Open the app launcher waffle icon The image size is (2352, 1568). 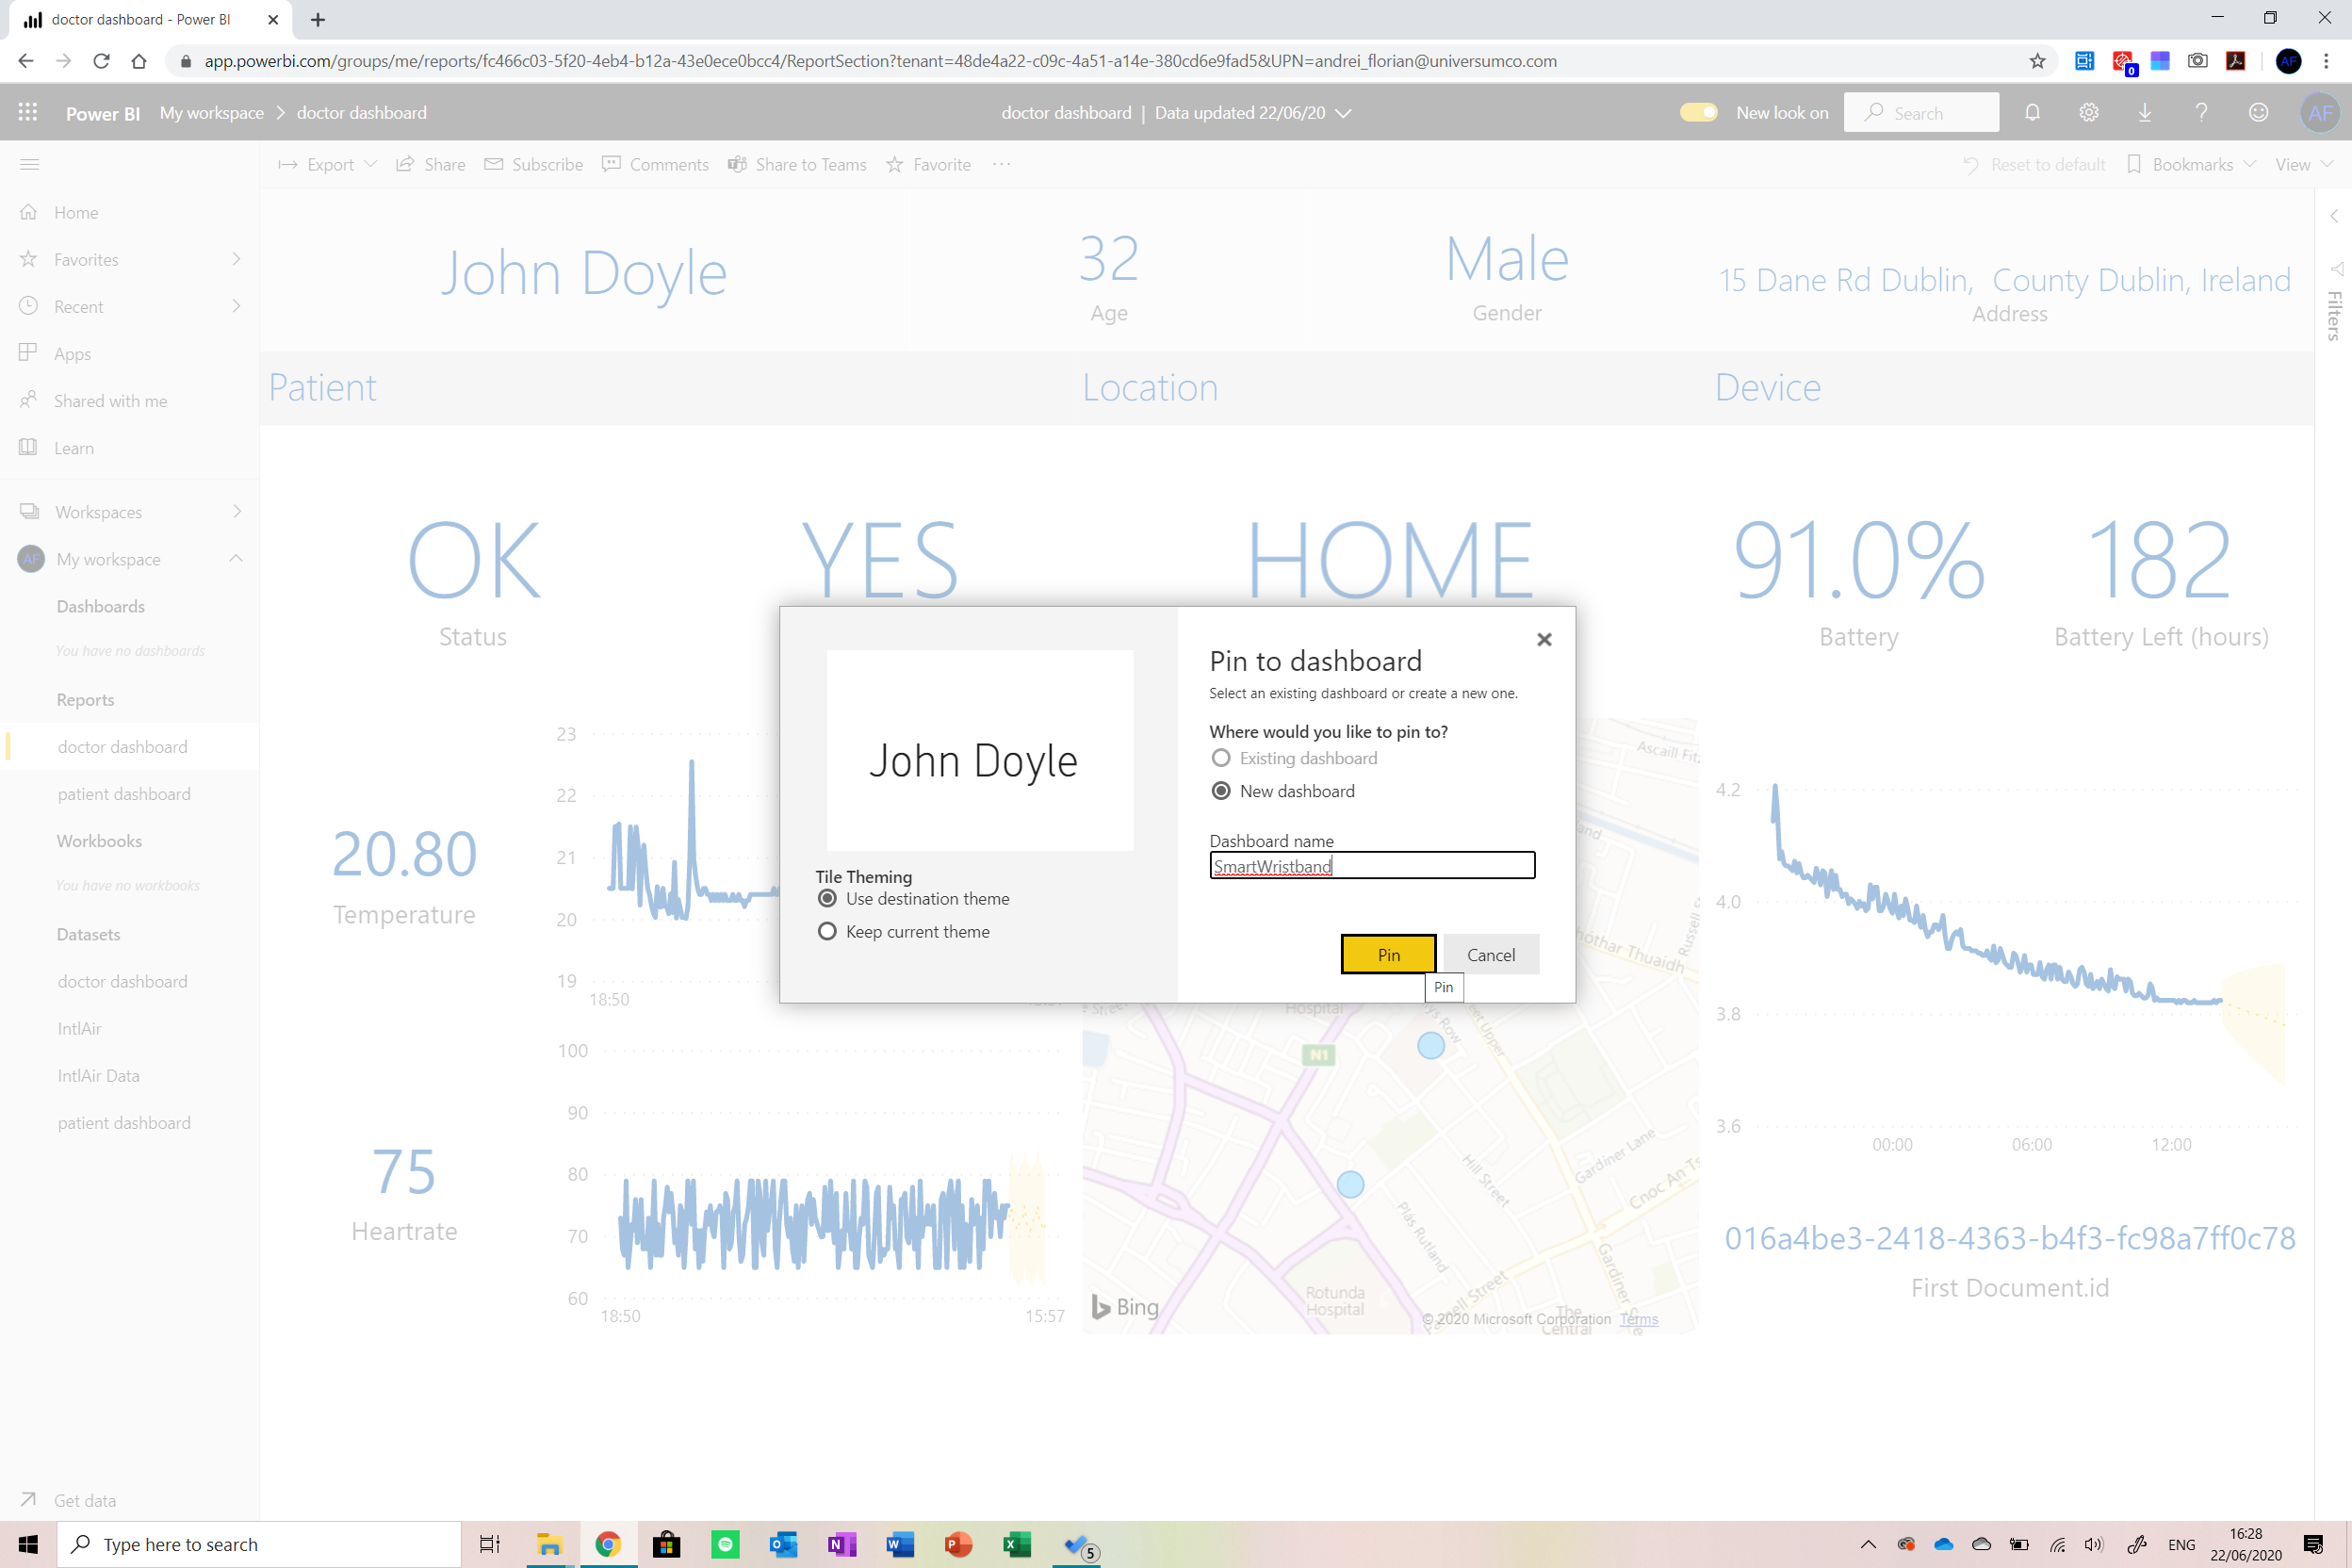coord(28,112)
